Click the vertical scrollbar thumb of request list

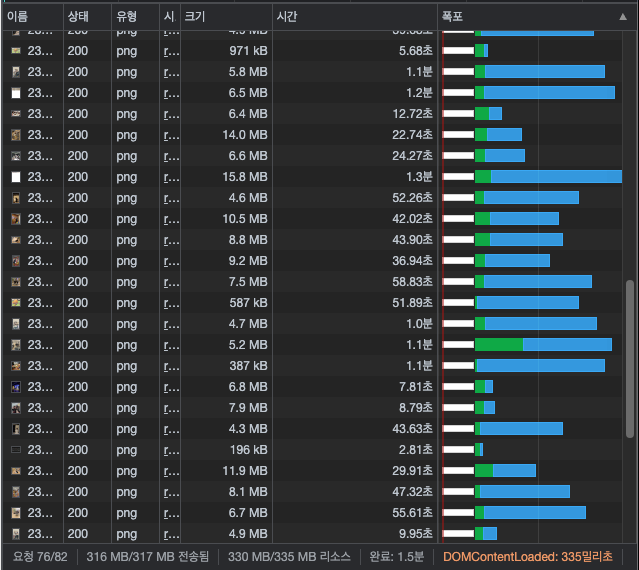click(630, 359)
